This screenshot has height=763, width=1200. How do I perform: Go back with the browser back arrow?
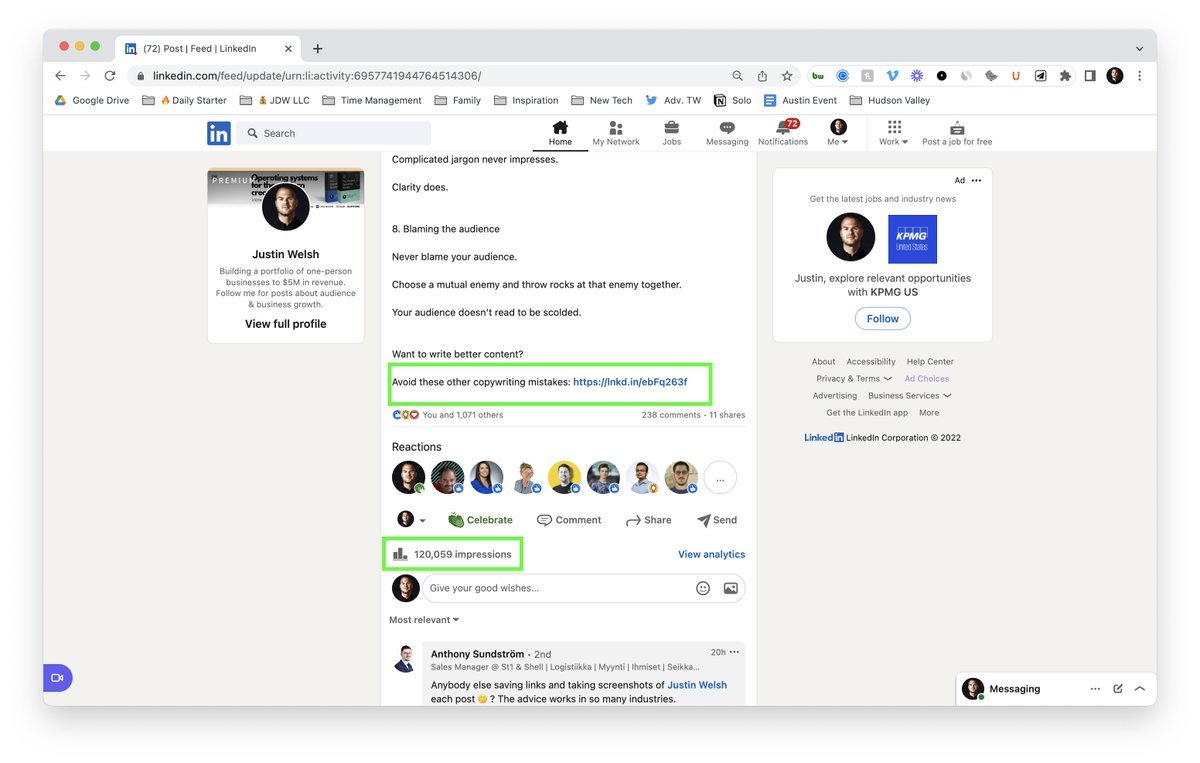coord(60,76)
